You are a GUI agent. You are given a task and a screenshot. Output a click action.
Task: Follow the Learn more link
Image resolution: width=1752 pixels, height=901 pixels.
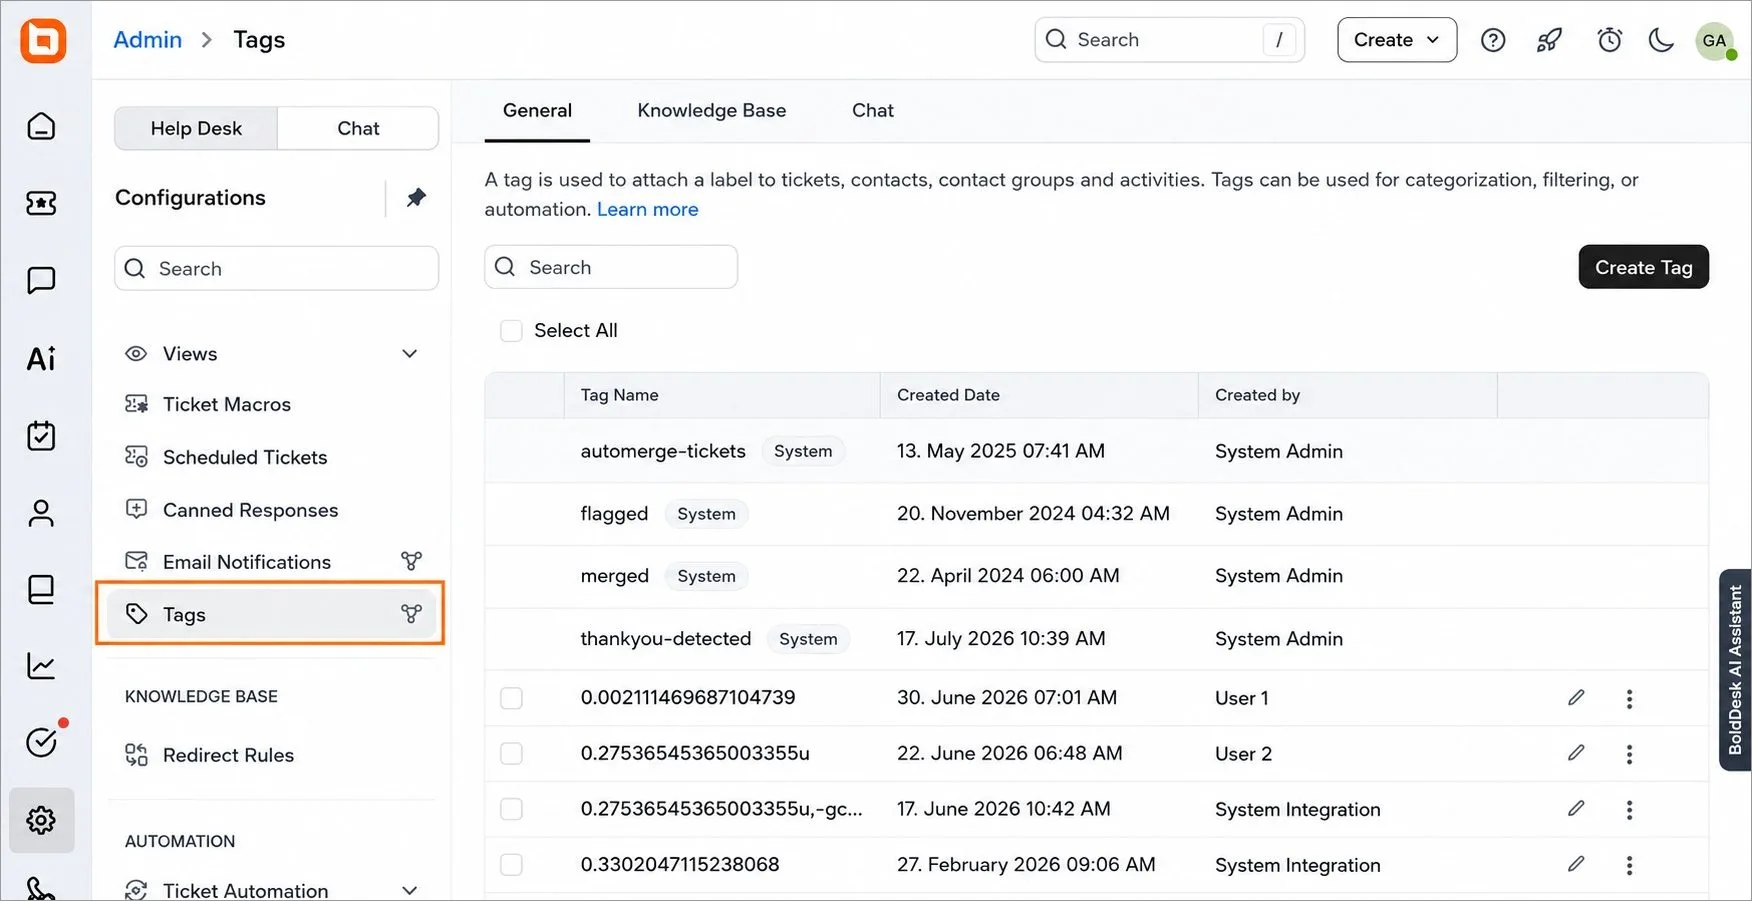point(648,209)
